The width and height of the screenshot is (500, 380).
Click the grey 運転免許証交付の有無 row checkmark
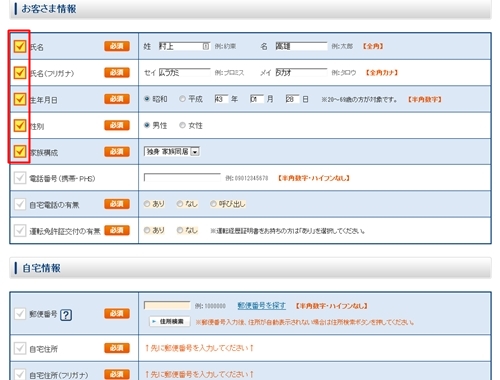[20, 230]
